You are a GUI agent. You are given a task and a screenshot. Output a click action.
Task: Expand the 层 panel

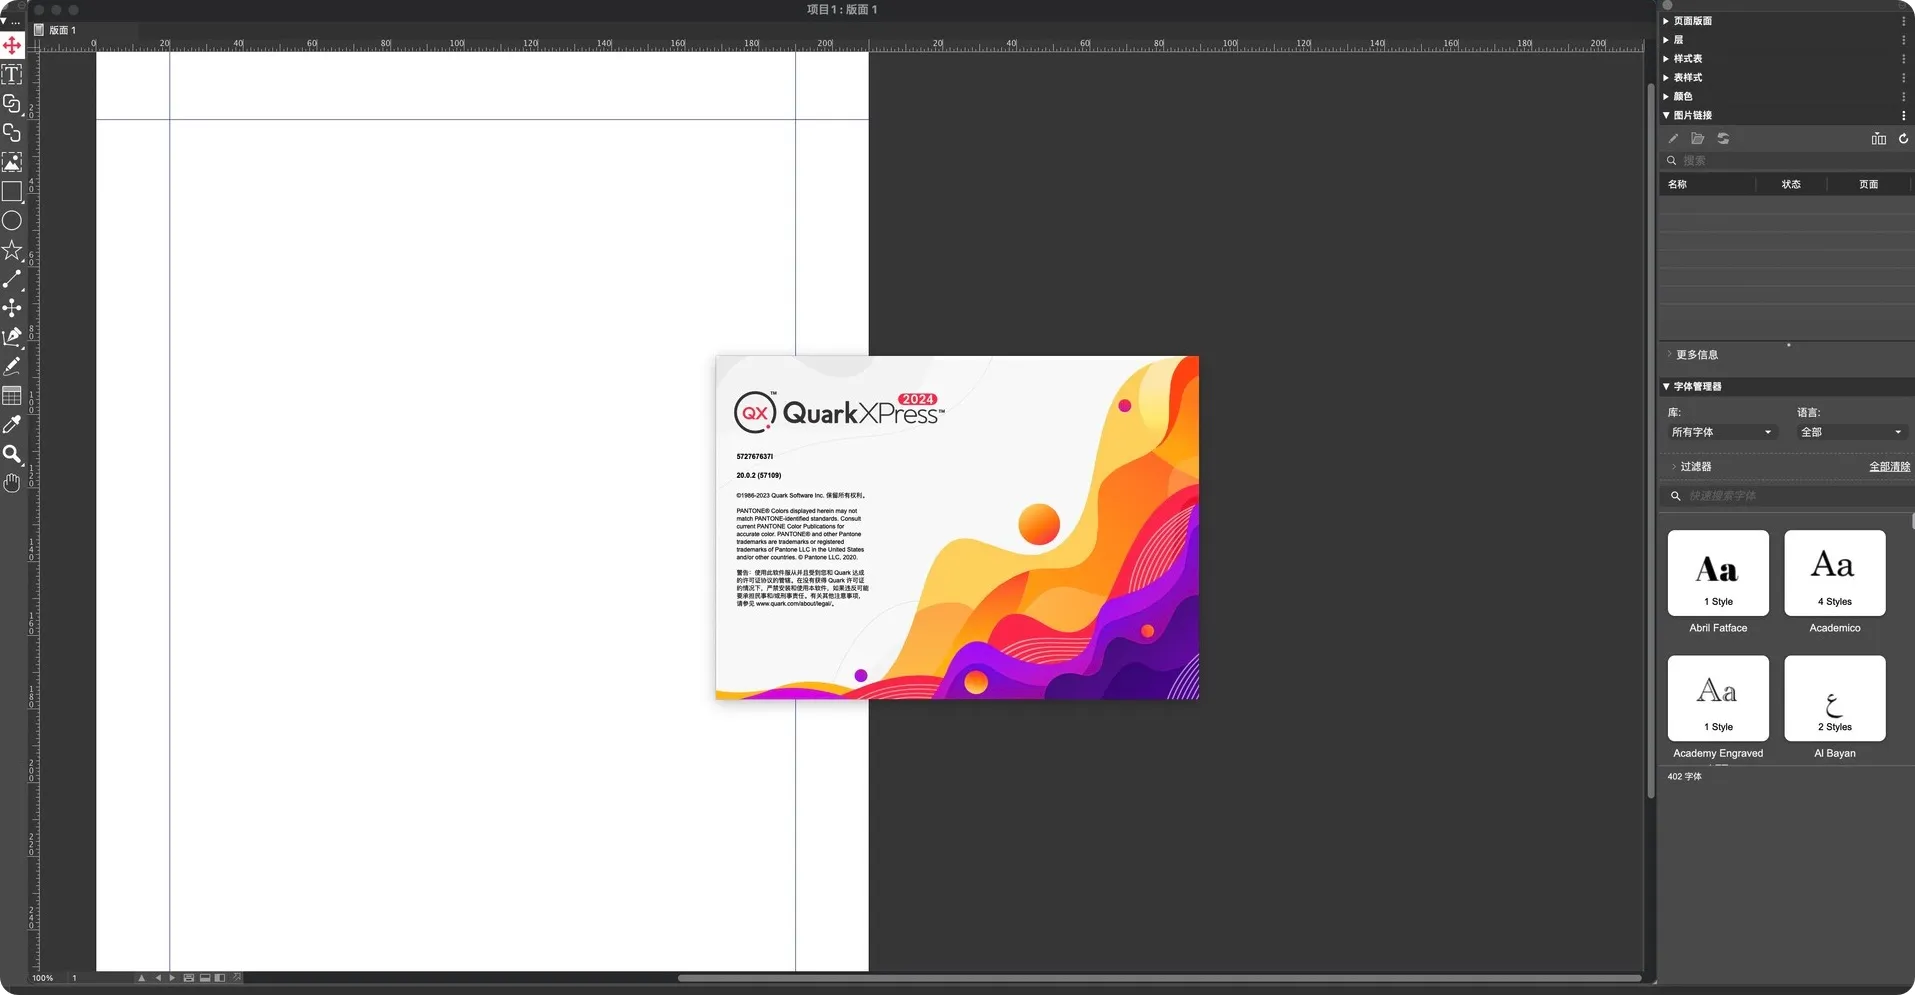(1666, 40)
